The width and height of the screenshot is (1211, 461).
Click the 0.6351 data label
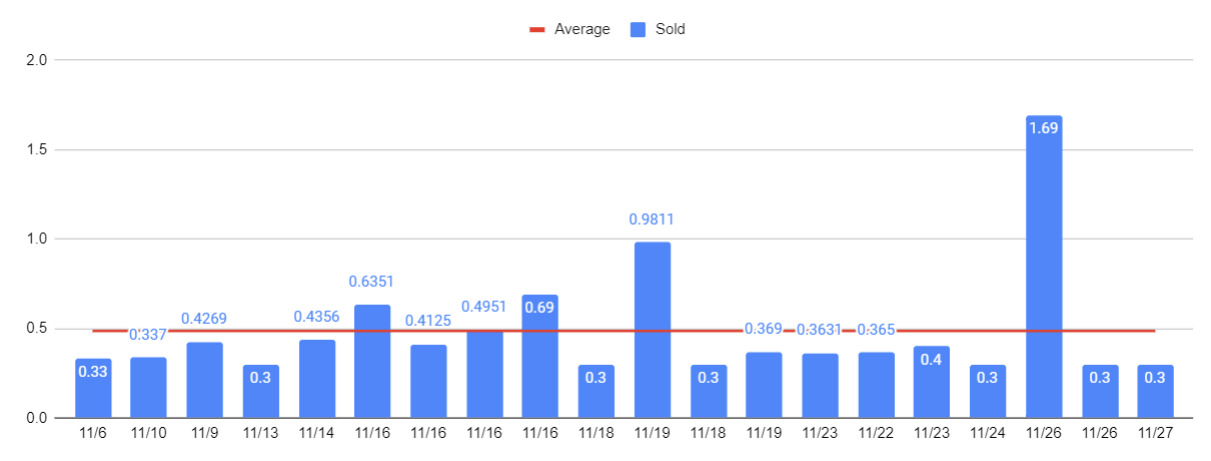coord(372,282)
